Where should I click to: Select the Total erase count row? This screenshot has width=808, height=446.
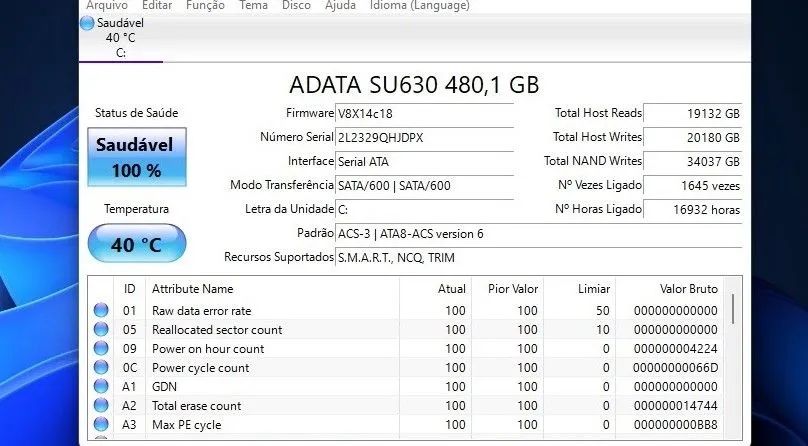(x=406, y=405)
